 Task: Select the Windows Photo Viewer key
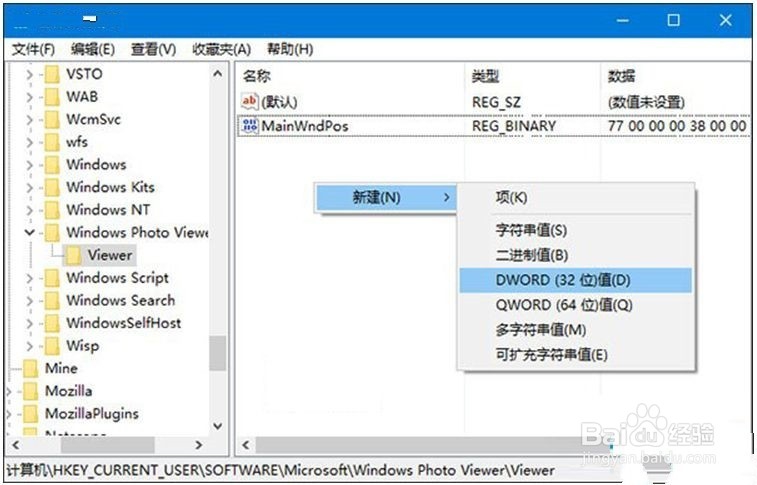pos(137,233)
